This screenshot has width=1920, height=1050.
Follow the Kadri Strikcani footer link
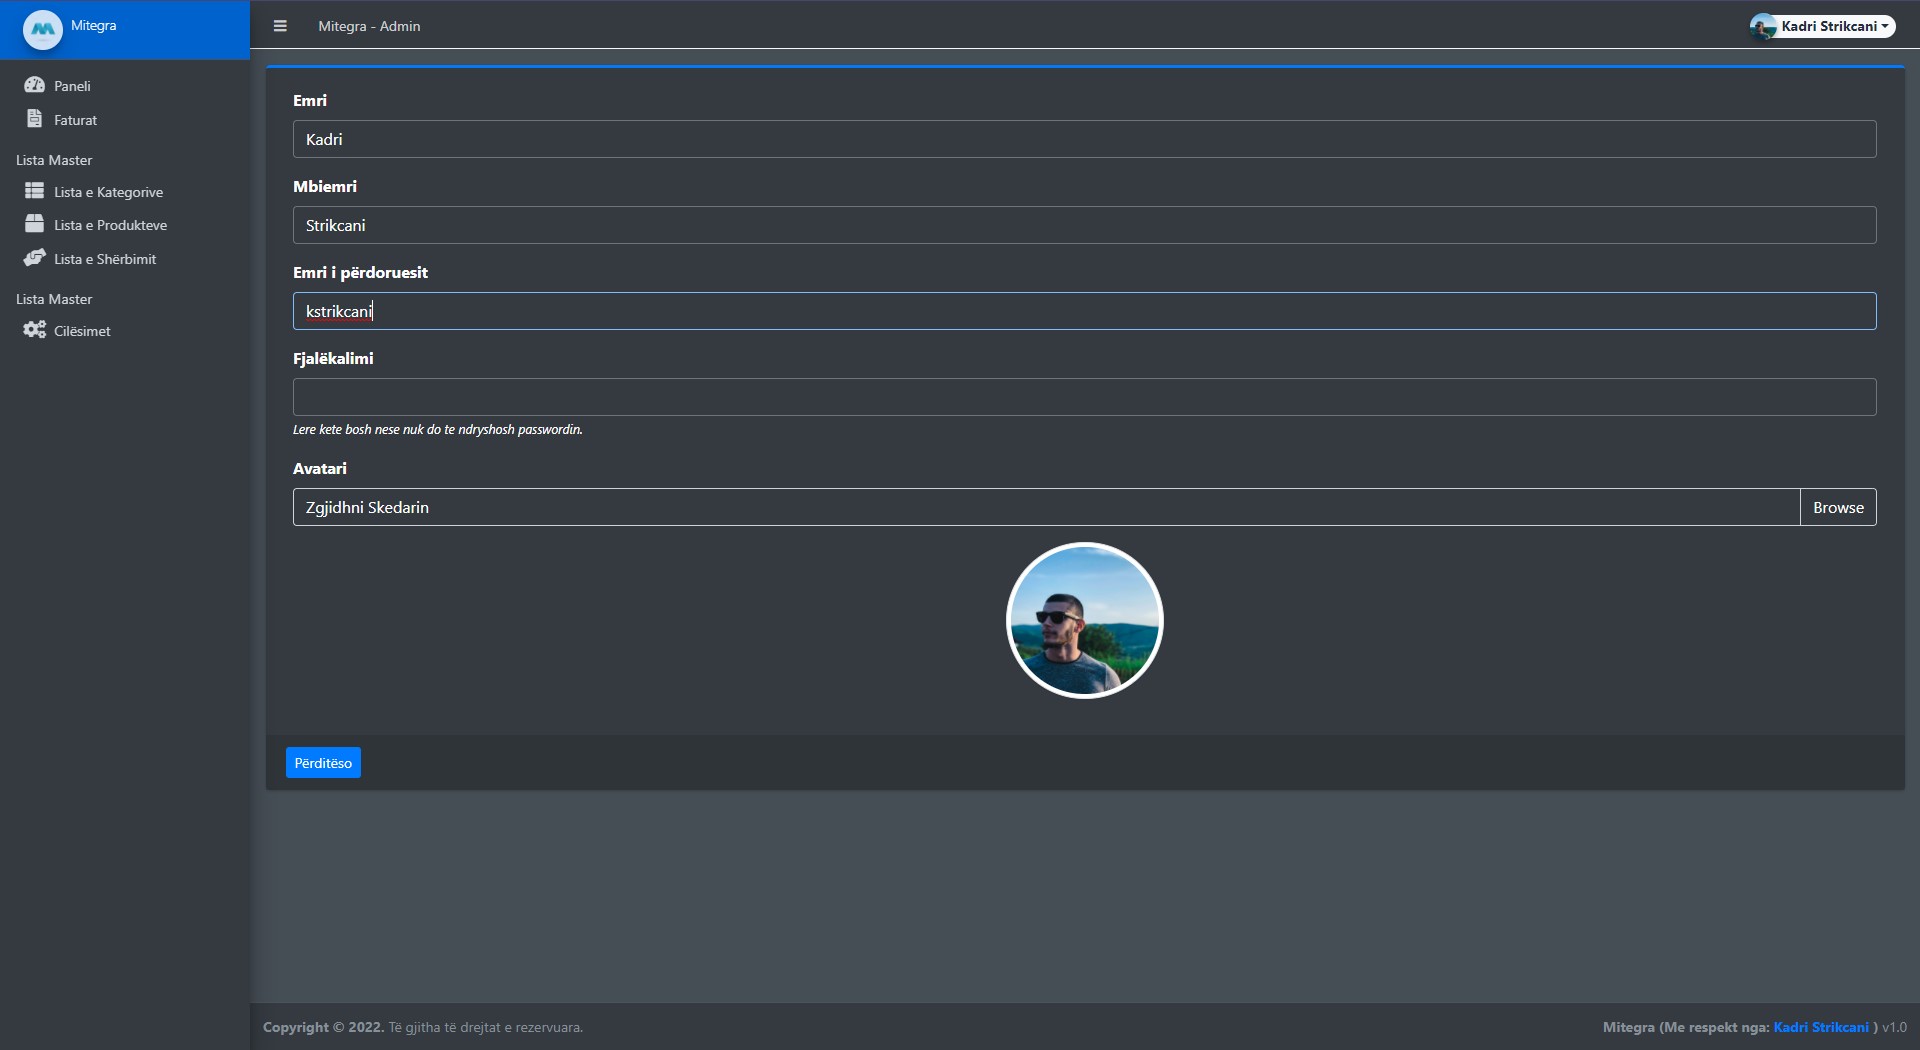pyautogui.click(x=1820, y=1027)
